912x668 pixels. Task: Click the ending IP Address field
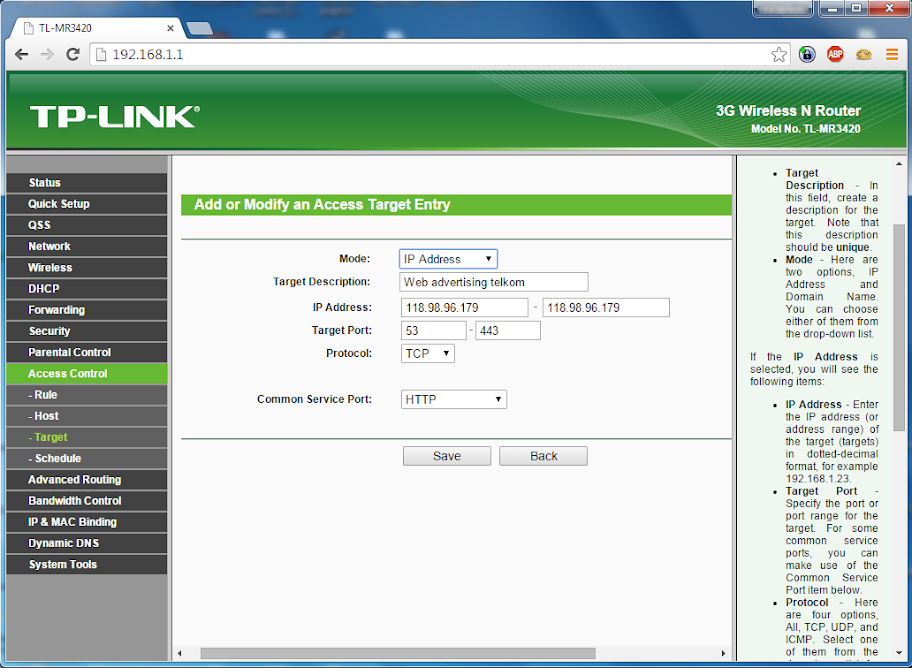pyautogui.click(x=605, y=307)
